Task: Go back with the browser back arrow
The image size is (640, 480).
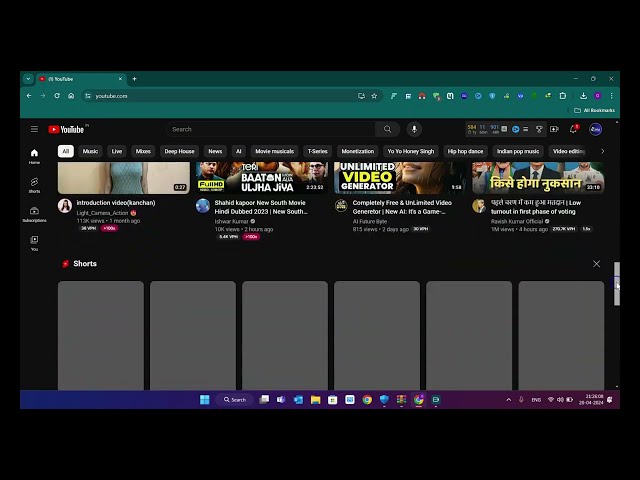Action: point(29,96)
